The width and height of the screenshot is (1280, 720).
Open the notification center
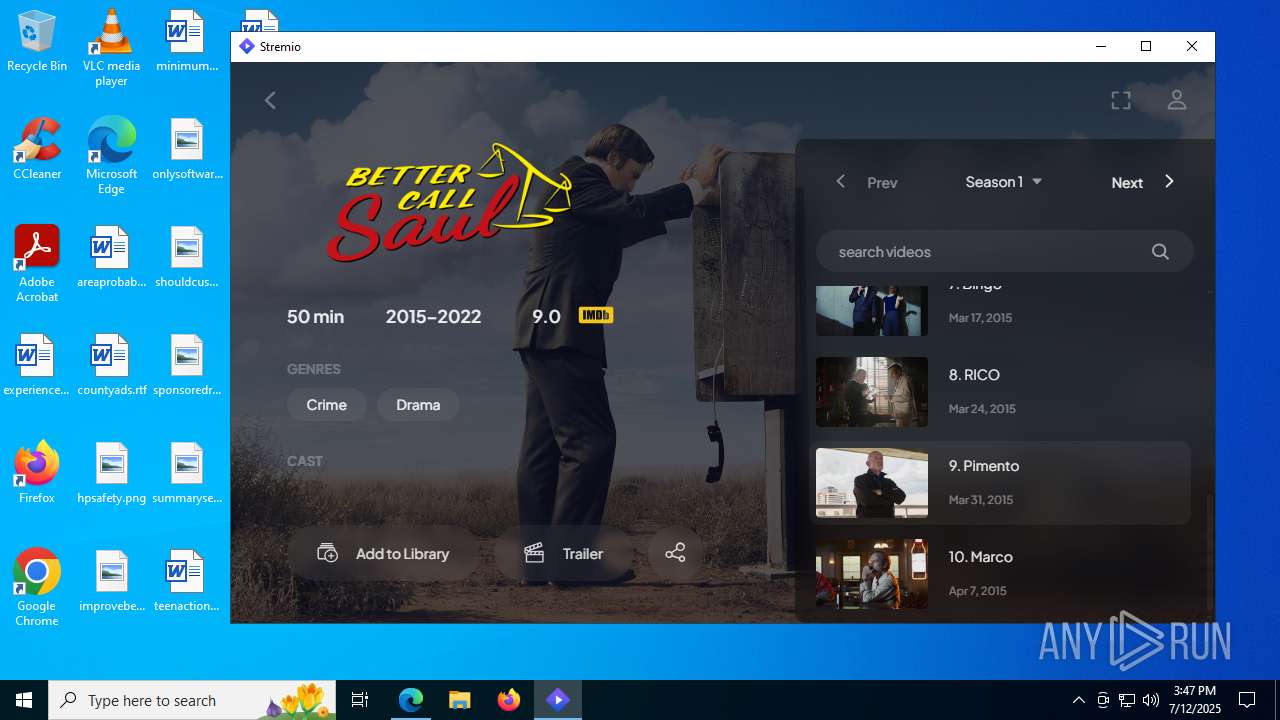click(x=1247, y=700)
